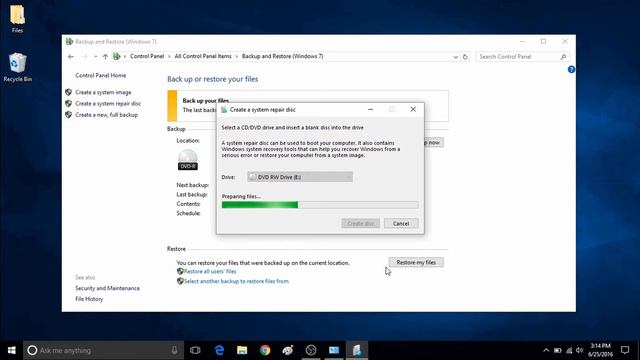Open the system repair disc taskbar item
Image resolution: width=640 pixels, height=360 pixels.
pos(357,350)
